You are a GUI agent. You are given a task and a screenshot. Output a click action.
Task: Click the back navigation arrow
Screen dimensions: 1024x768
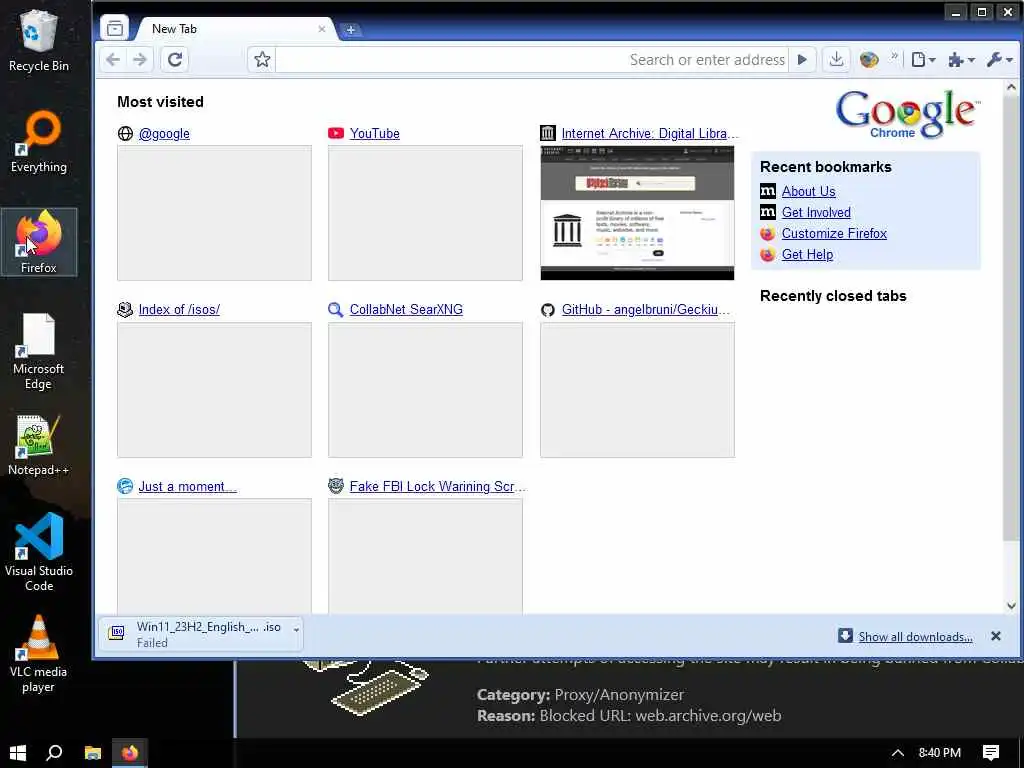[x=112, y=60]
